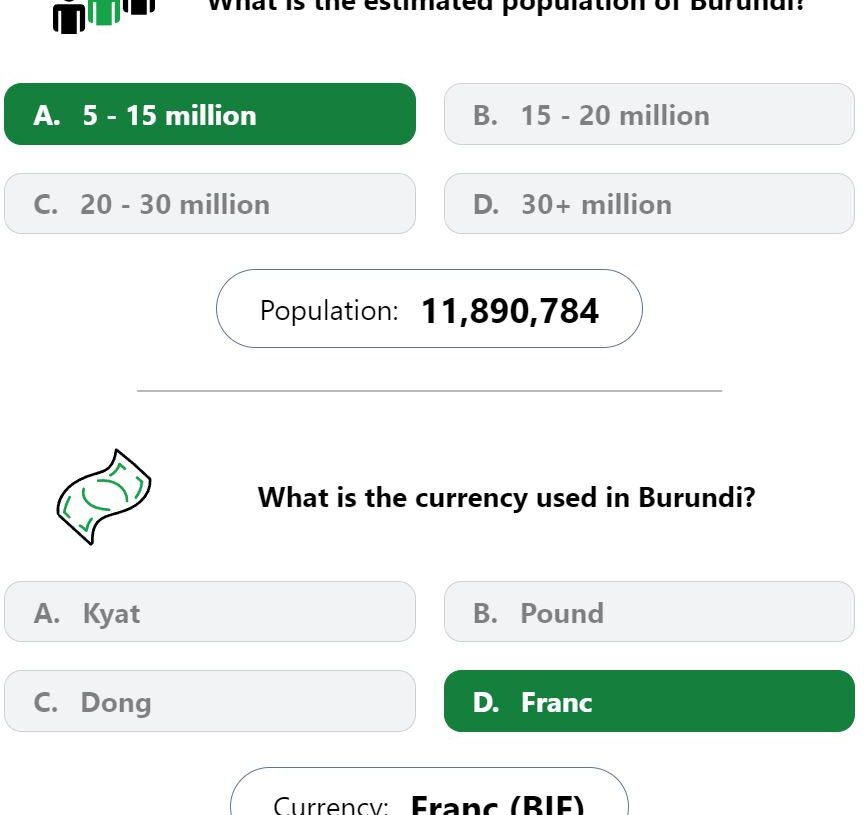865x815 pixels.
Task: Click the green person figure in icon
Action: tap(104, 12)
